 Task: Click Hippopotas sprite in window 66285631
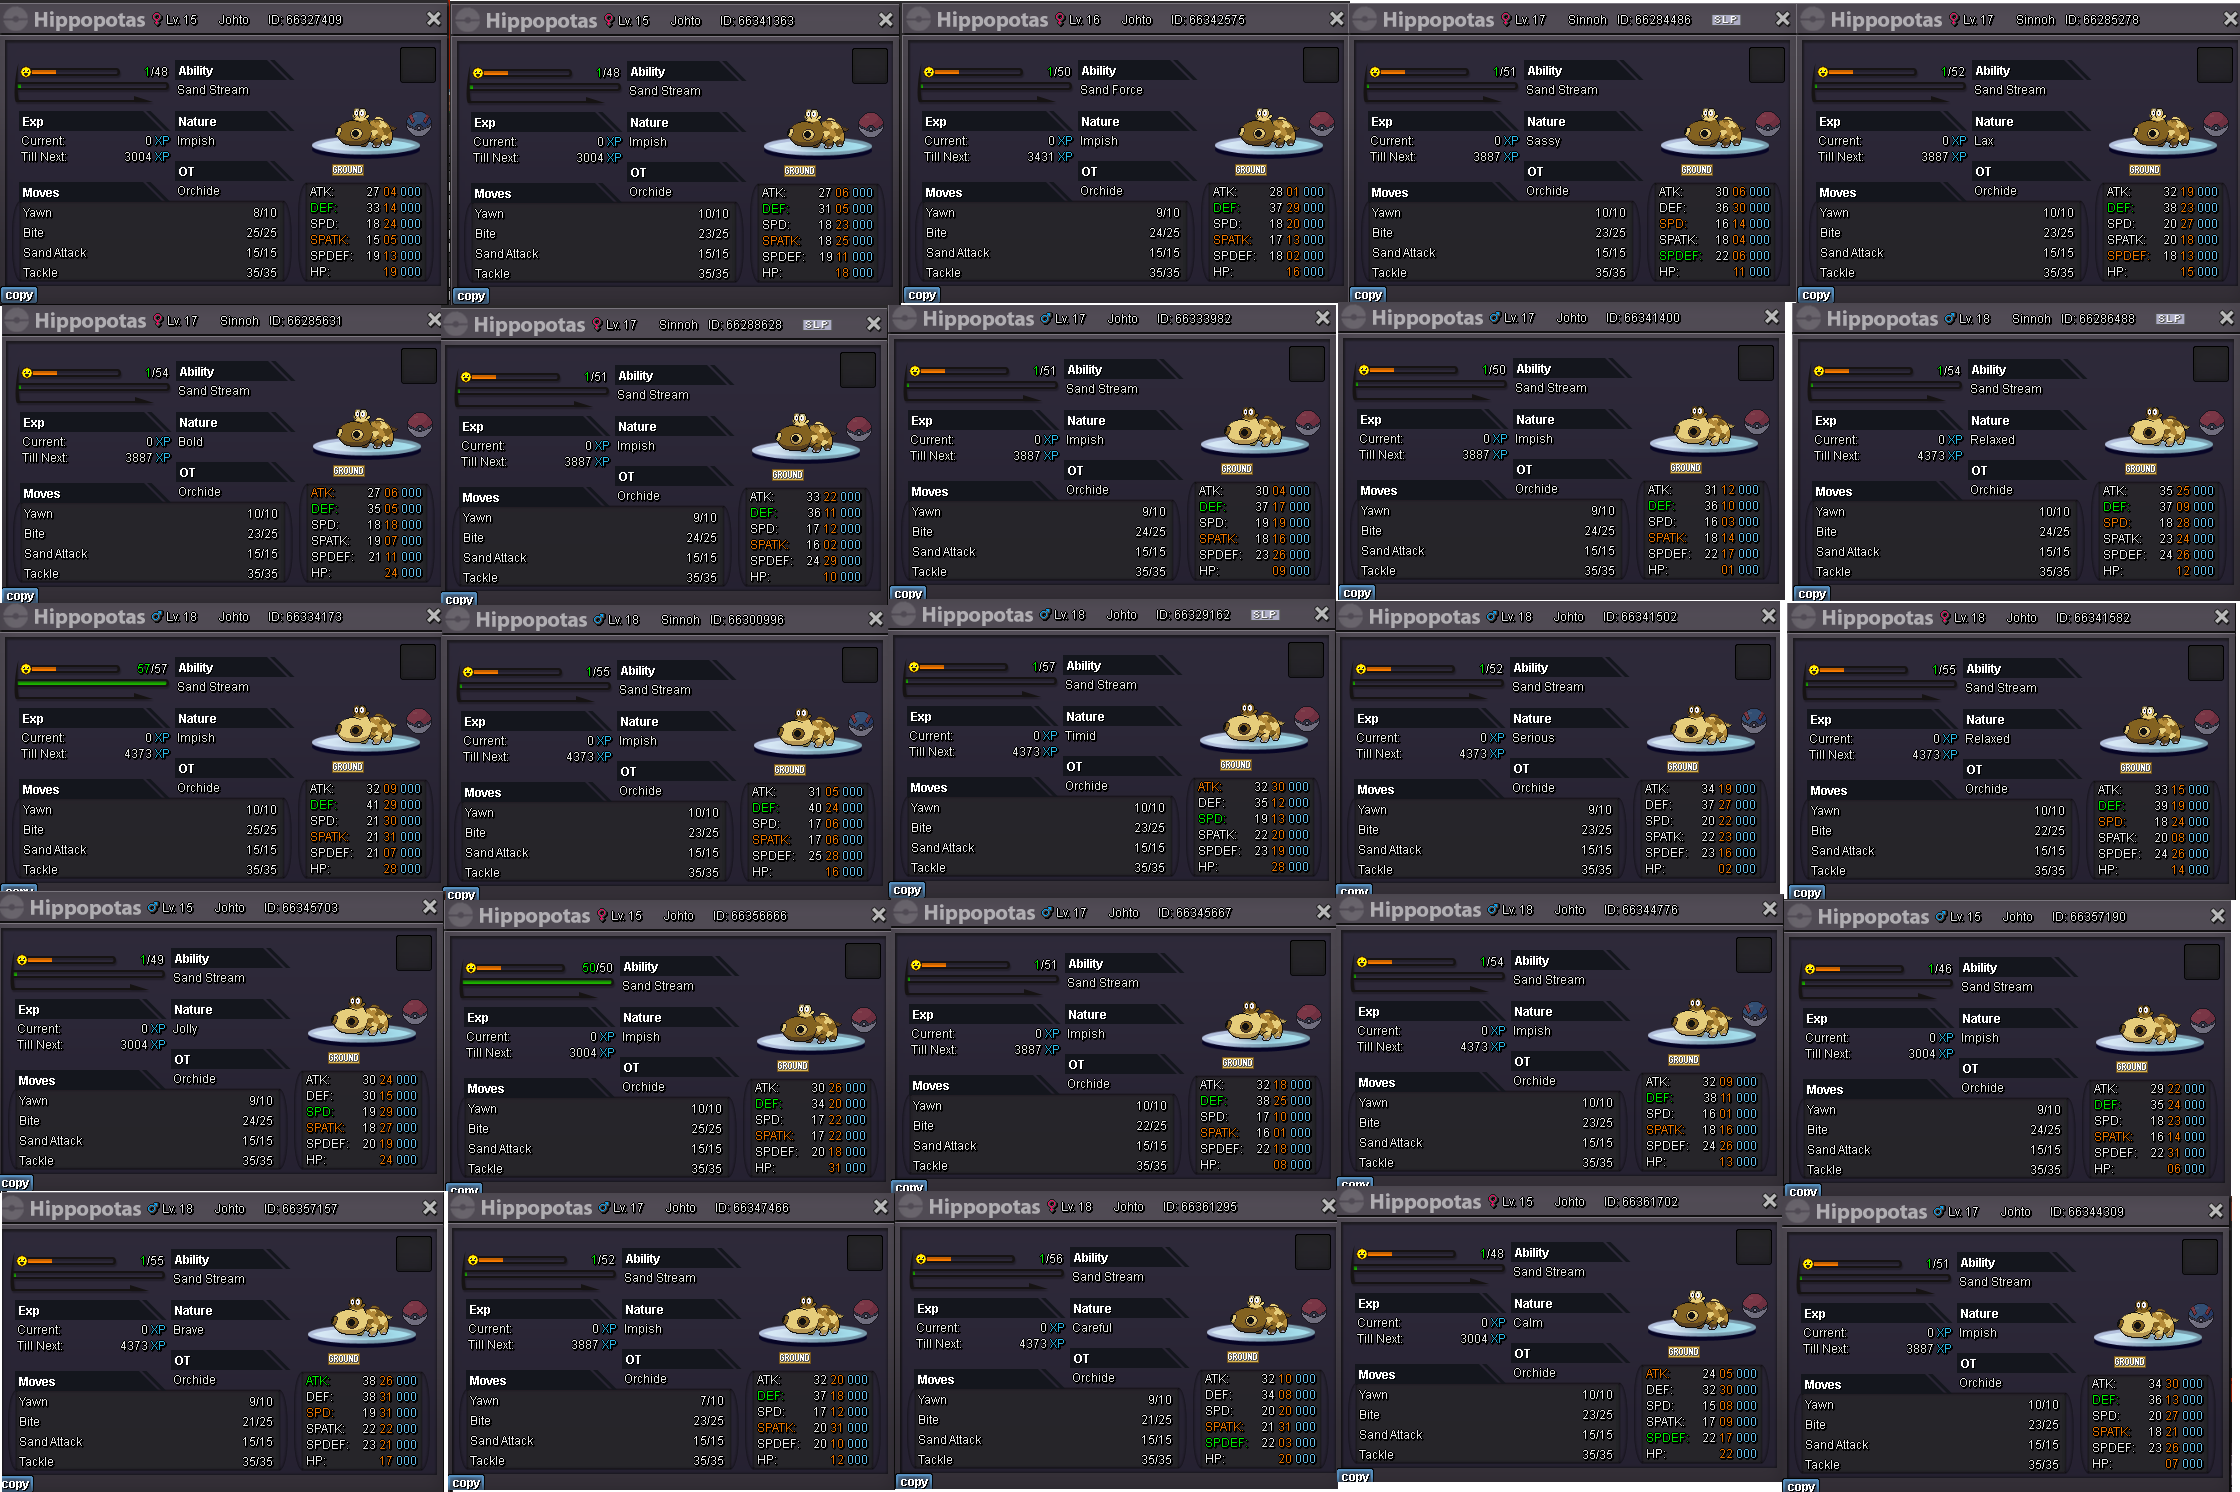point(364,431)
